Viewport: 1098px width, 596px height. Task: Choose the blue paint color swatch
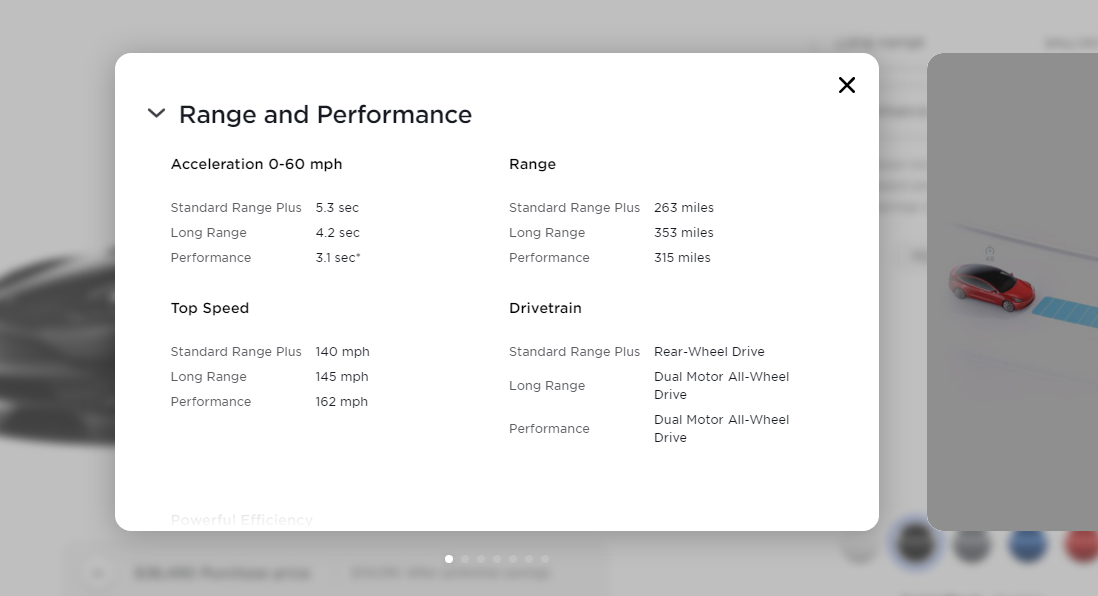1027,545
